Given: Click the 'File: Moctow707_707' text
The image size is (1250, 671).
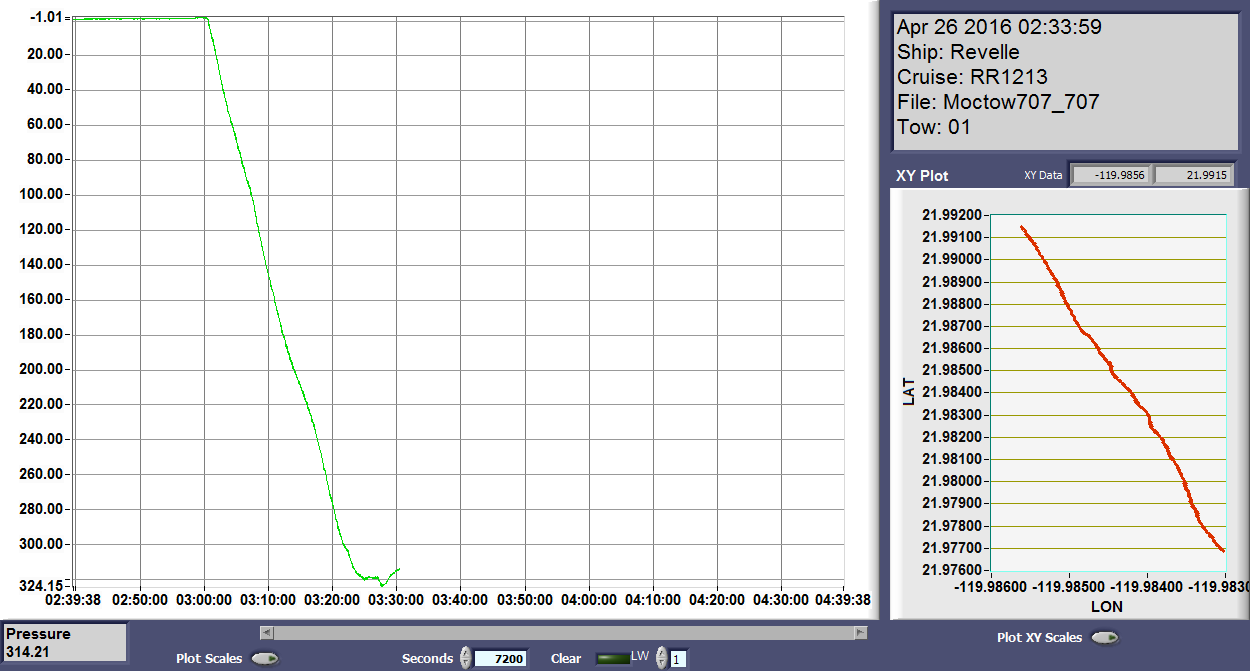Looking at the screenshot, I should pyautogui.click(x=997, y=102).
